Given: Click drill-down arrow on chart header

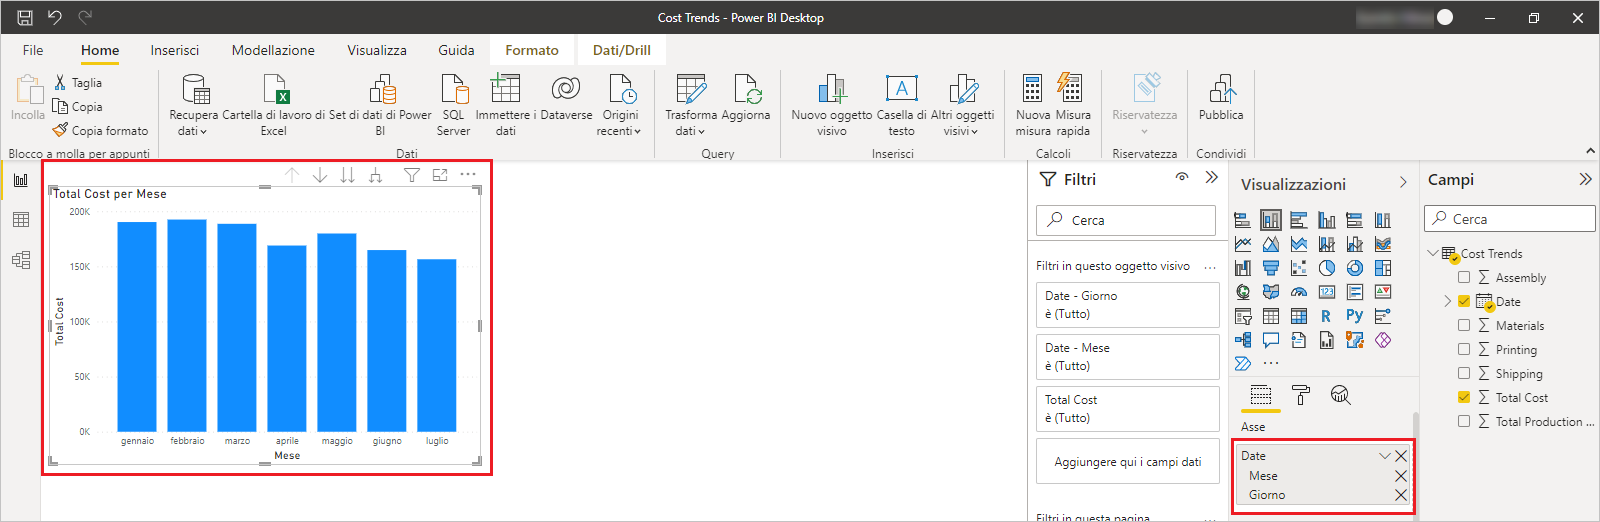Looking at the screenshot, I should coord(320,175).
